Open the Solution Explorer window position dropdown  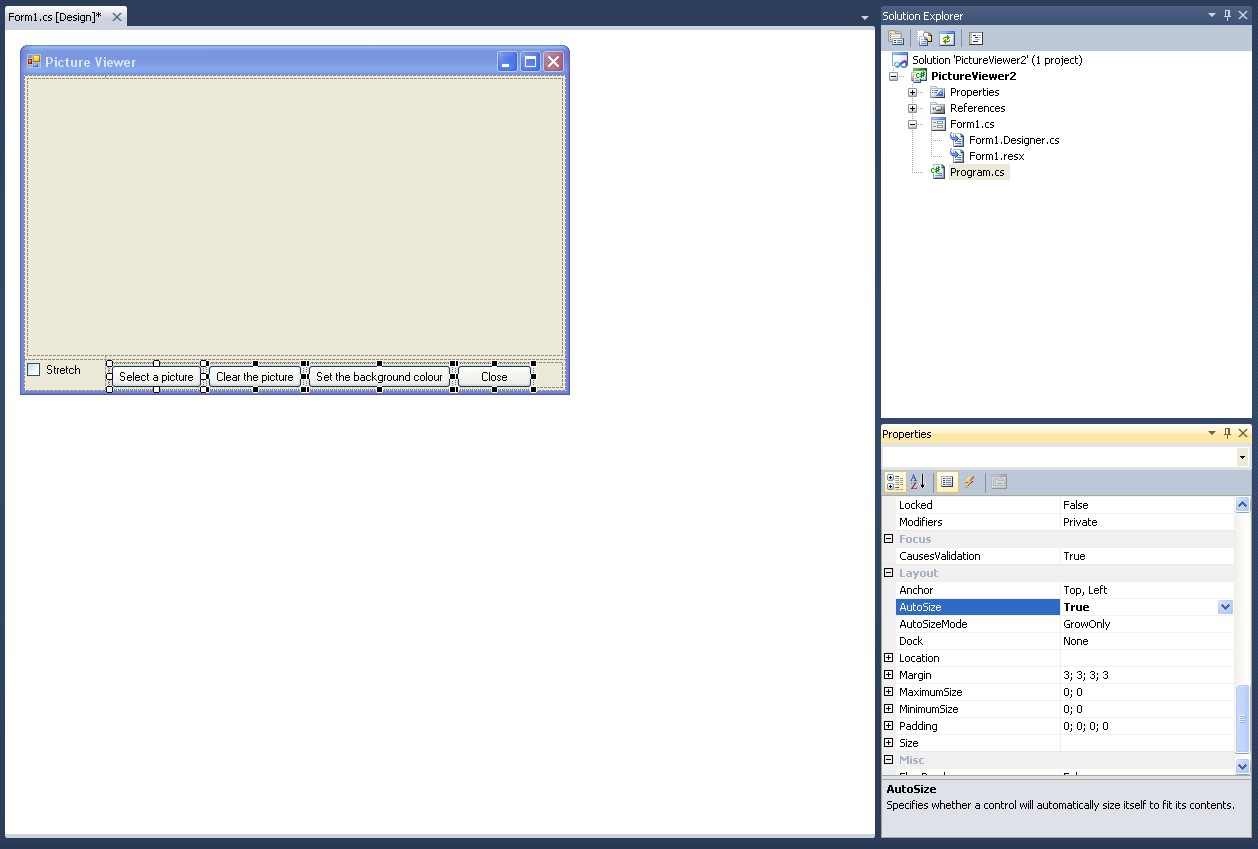tap(1212, 15)
